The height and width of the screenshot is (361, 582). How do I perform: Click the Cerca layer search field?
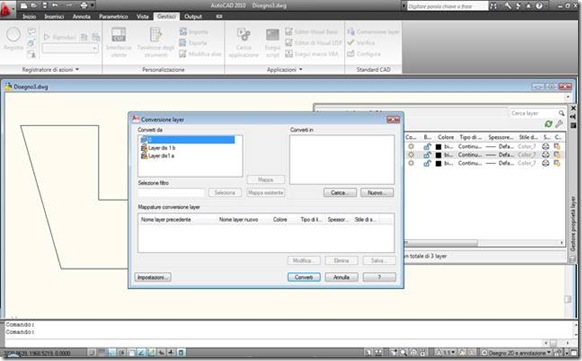[x=533, y=113]
